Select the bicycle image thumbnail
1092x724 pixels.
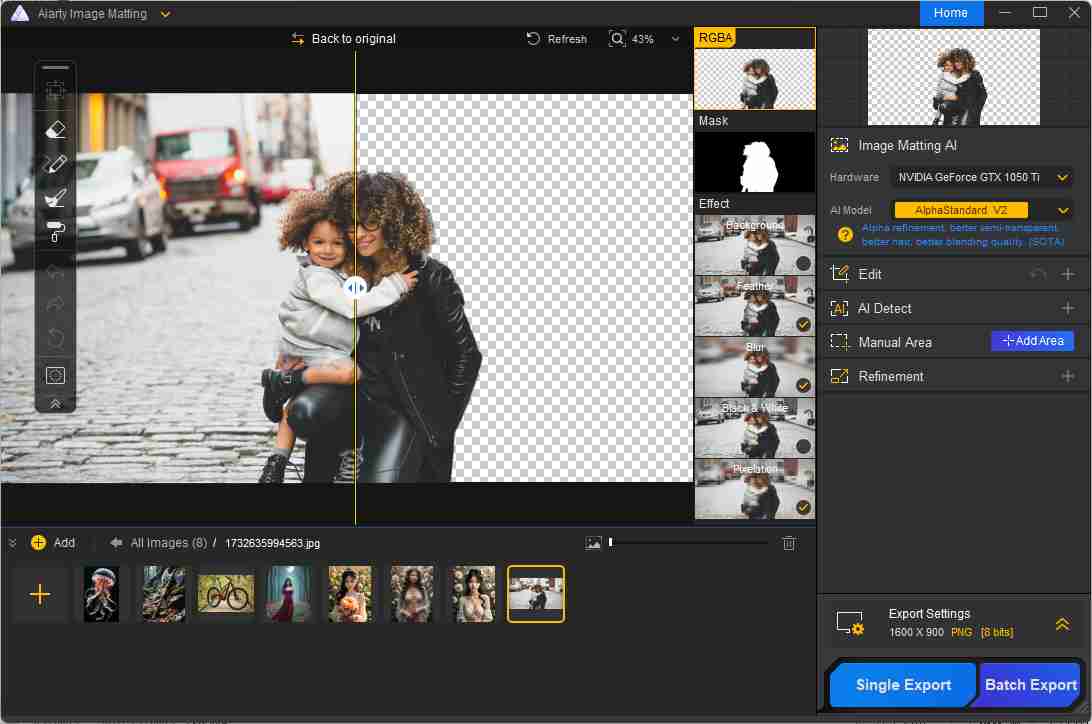click(226, 594)
